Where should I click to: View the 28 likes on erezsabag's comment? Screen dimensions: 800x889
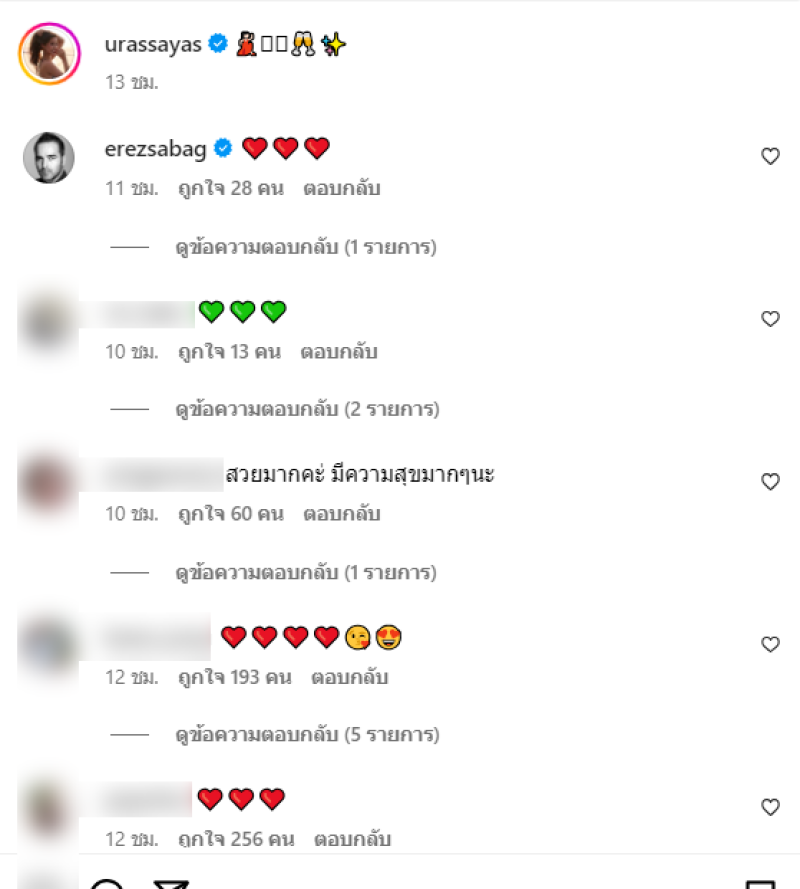(x=231, y=188)
